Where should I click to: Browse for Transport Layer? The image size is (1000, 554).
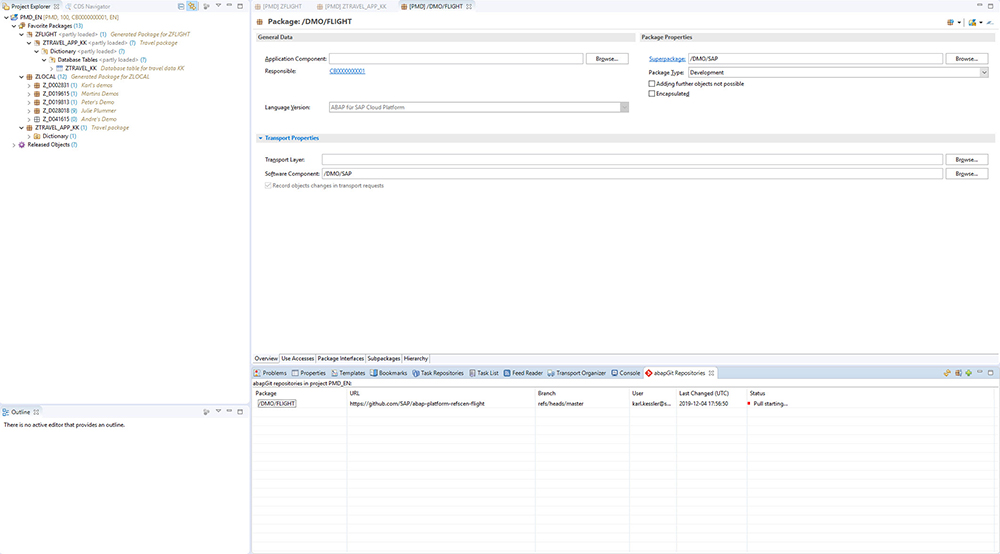(966, 159)
